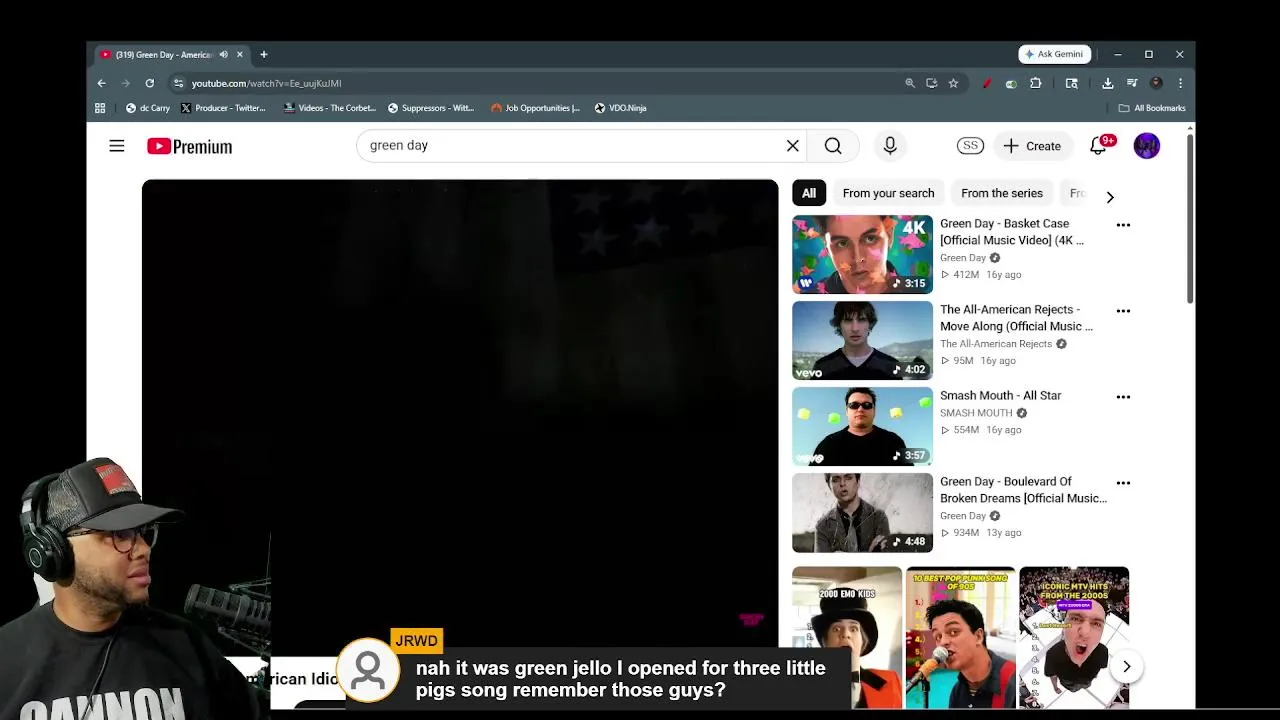Open Boulevard Of Broken Dreams thumbnail
The width and height of the screenshot is (1280, 720).
pos(862,512)
